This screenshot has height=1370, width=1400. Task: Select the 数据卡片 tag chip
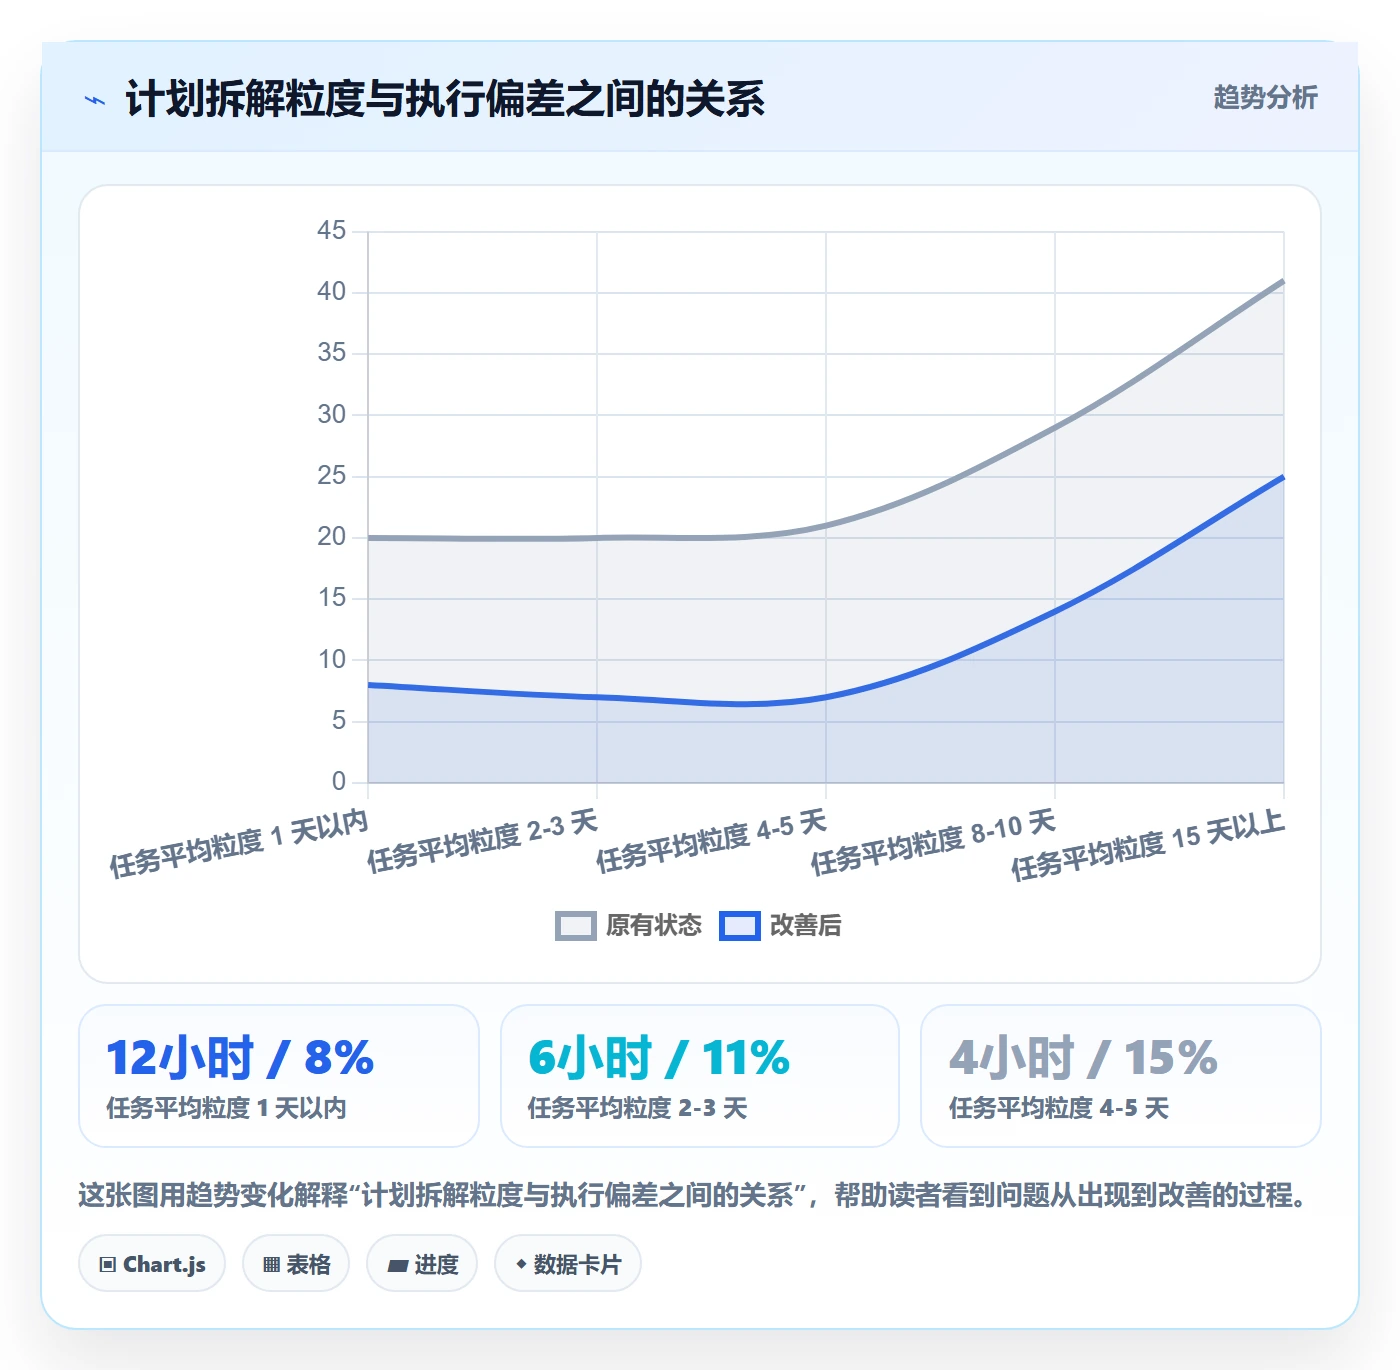point(568,1264)
